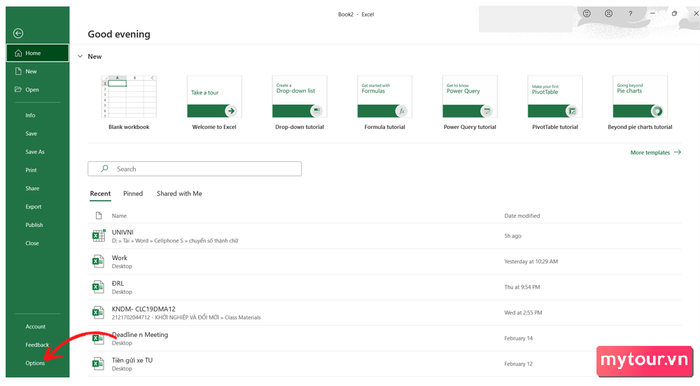Select the Home icon in sidebar

(x=18, y=53)
